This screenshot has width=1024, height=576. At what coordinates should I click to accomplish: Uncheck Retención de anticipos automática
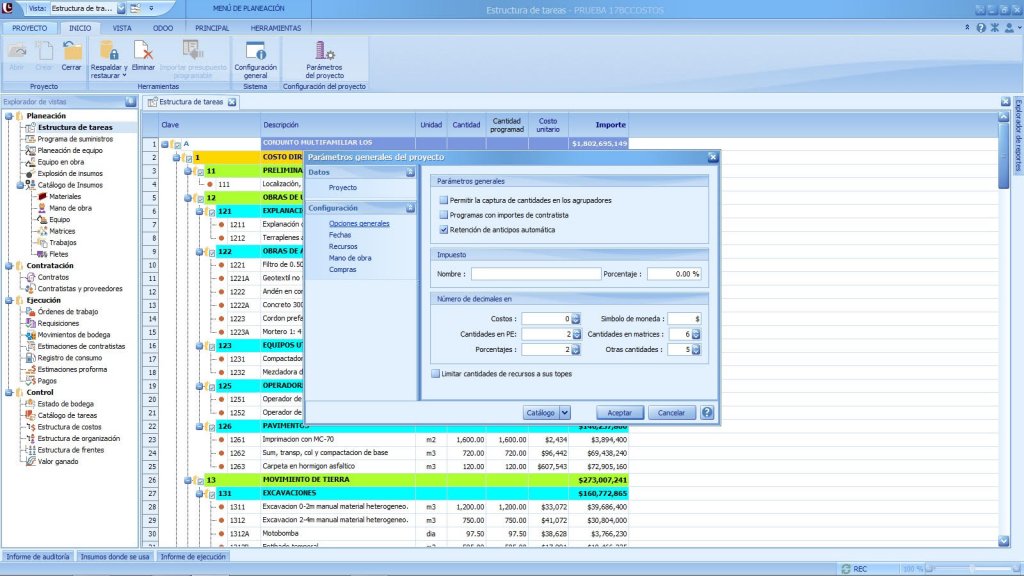[444, 230]
